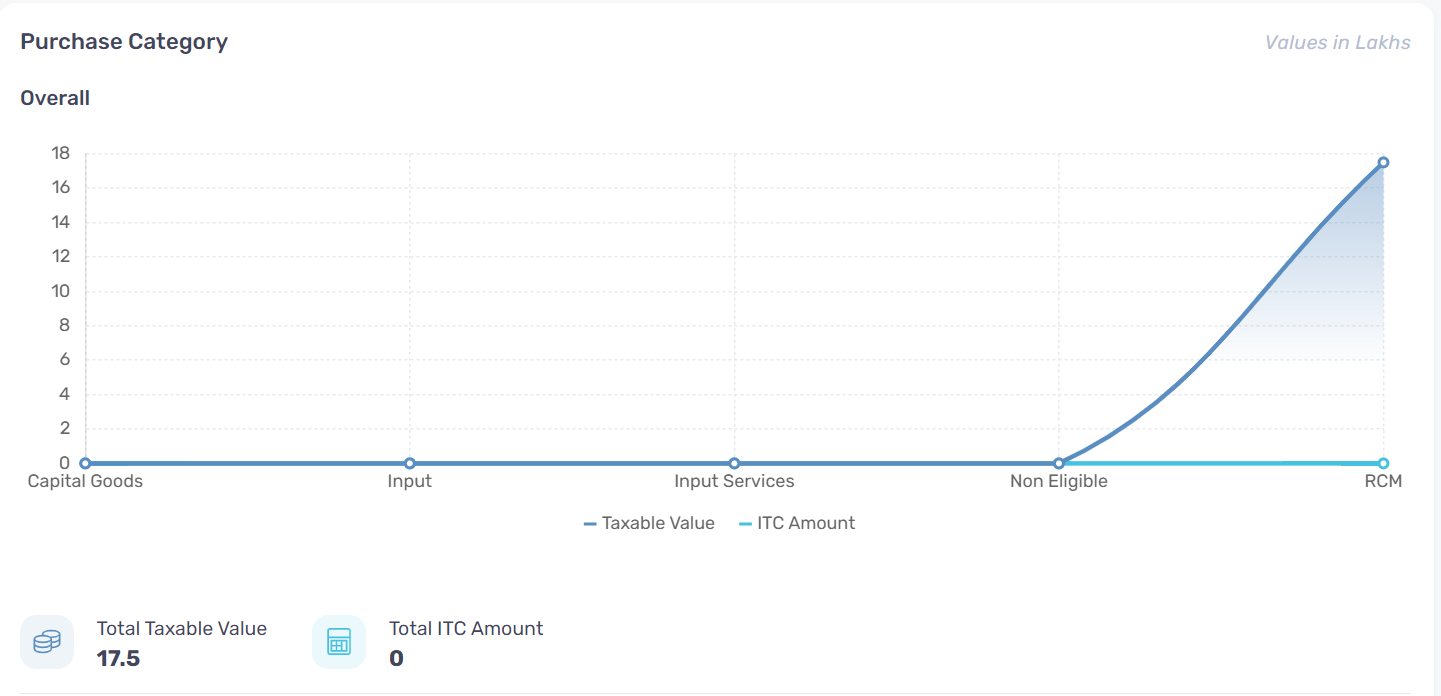1441x696 pixels.
Task: Click the Input axis label
Action: coord(410,482)
